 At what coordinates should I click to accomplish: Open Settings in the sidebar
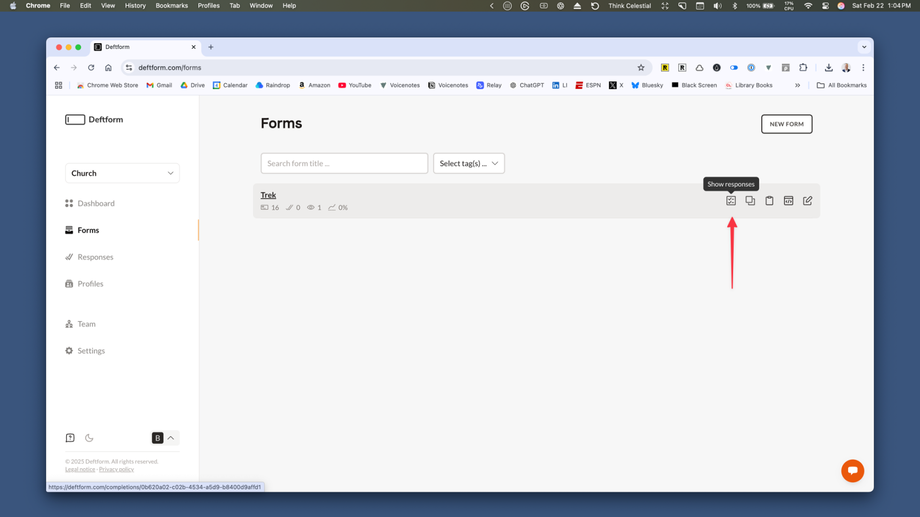85,351
